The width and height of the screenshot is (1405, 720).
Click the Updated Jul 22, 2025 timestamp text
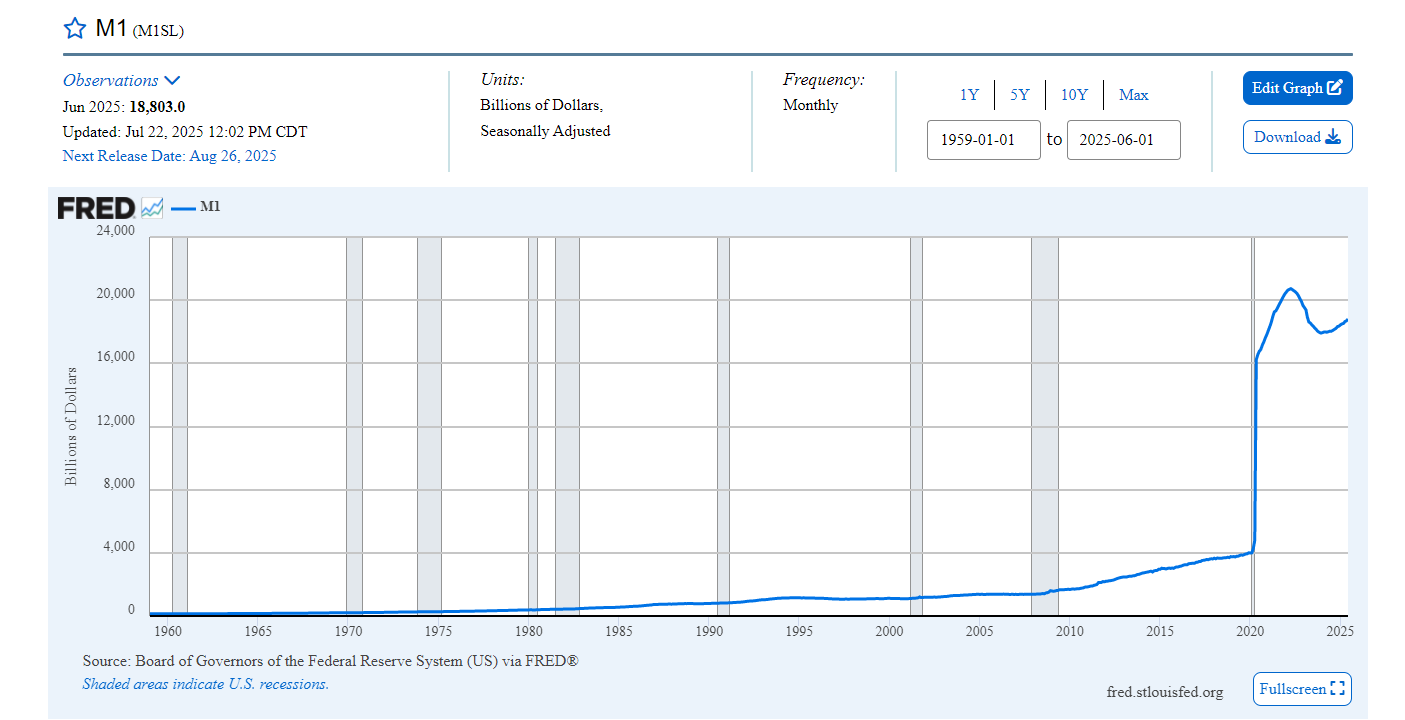coord(185,131)
